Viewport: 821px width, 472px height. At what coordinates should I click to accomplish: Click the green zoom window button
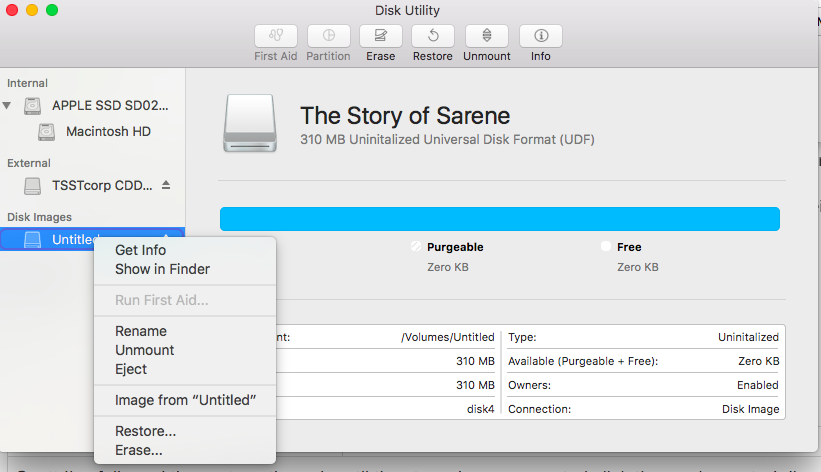coord(52,10)
